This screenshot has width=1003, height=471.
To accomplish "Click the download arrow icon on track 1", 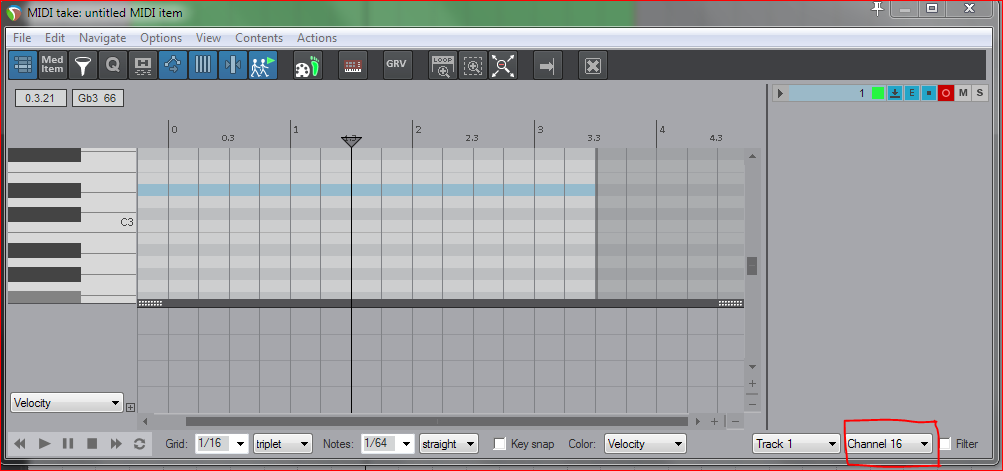I will [x=895, y=93].
